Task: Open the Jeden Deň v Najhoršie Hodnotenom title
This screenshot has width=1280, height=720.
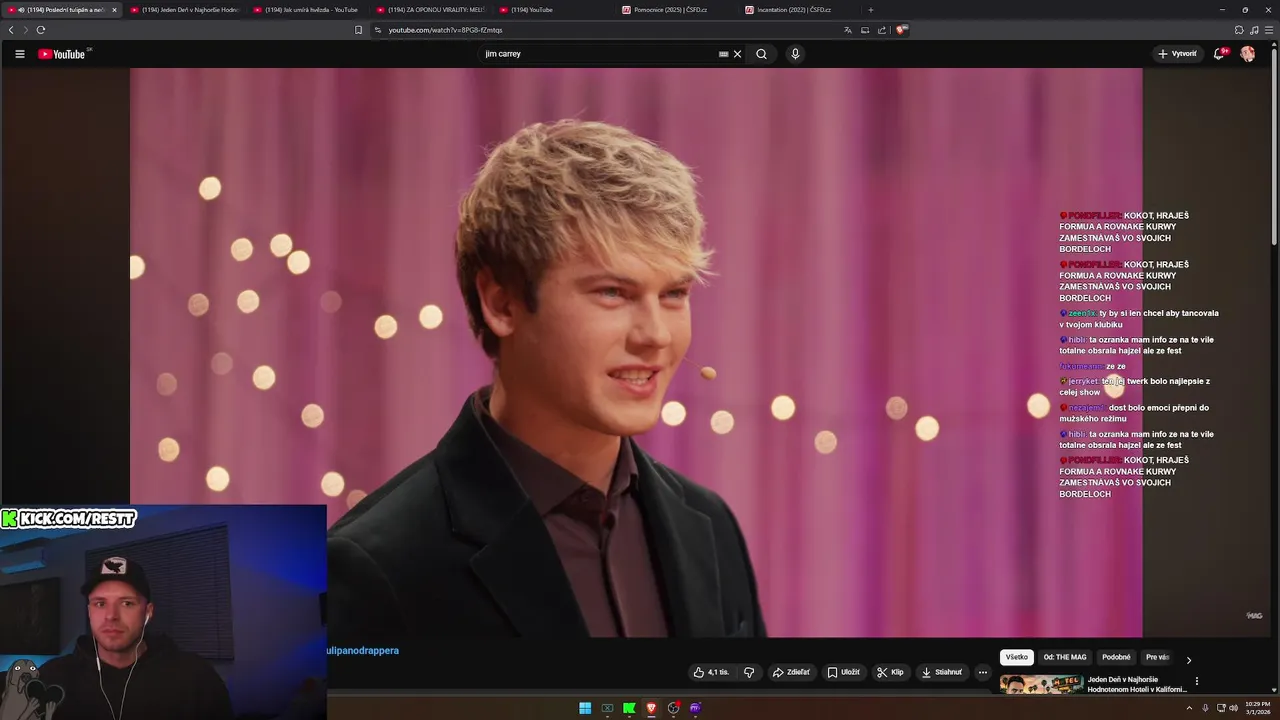Action: 1137,684
